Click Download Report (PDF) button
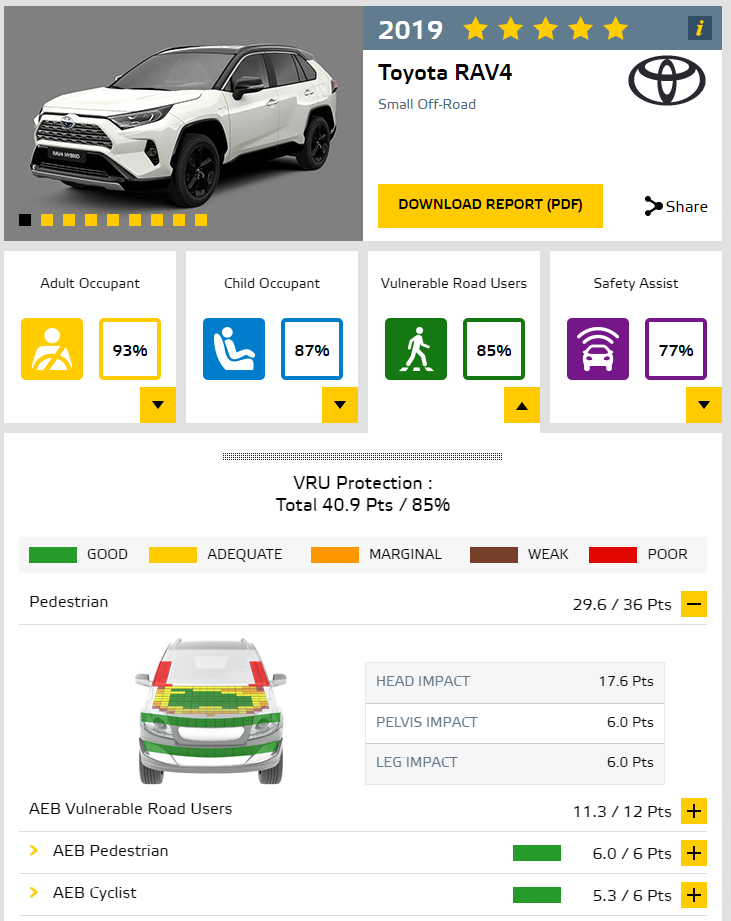Screen dimensions: 731x921 point(490,206)
